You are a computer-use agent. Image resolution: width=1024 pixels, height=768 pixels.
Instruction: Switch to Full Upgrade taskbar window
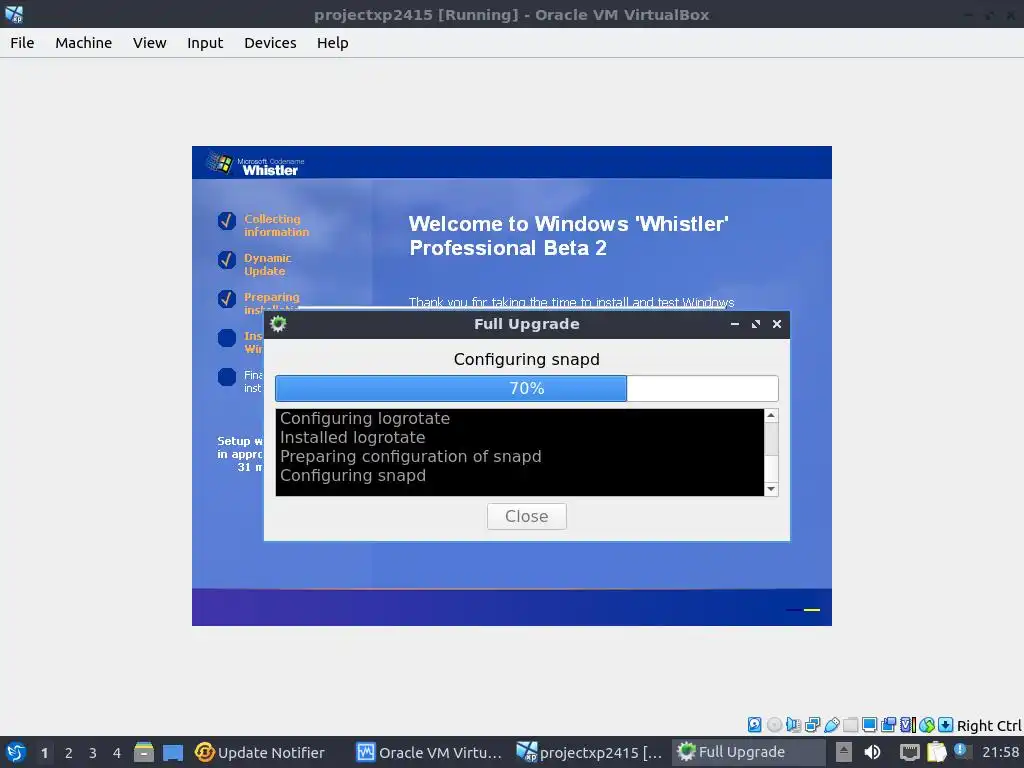pyautogui.click(x=748, y=752)
